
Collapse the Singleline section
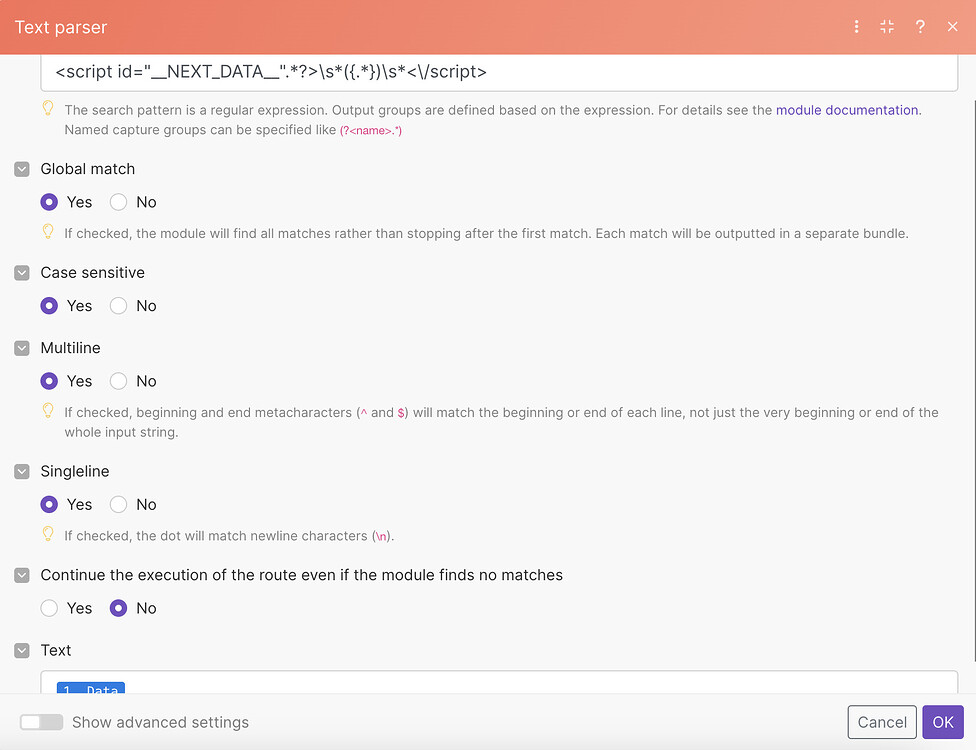[x=21, y=471]
